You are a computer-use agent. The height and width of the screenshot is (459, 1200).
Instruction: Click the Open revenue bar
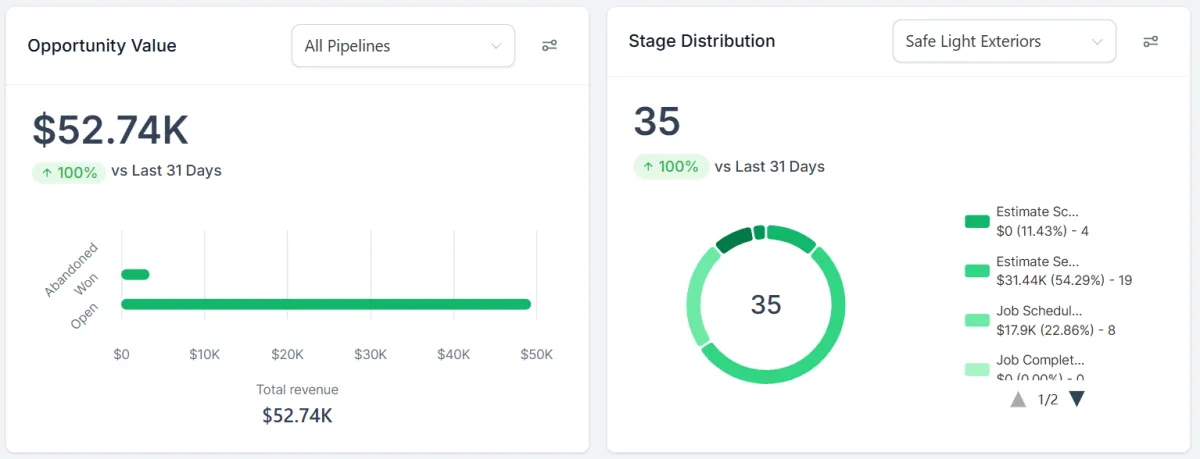point(326,304)
